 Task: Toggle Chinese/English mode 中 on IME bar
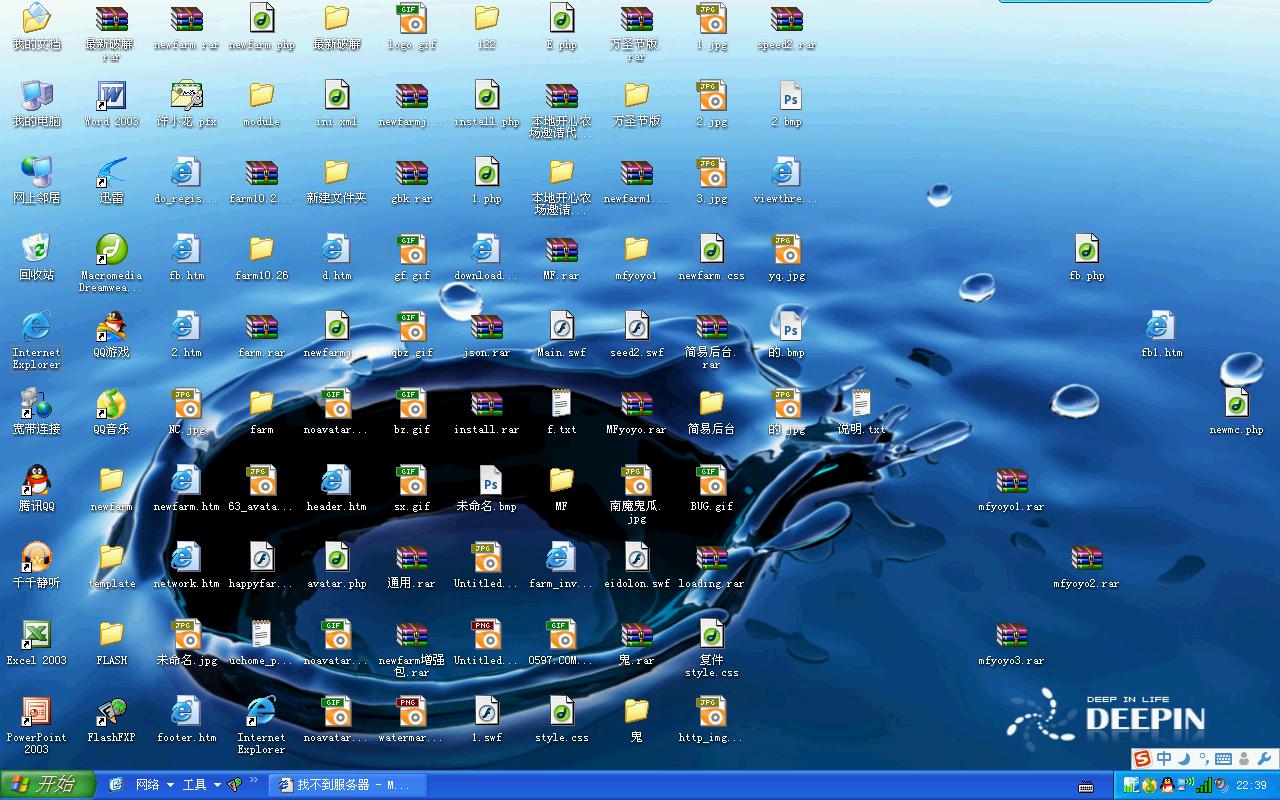pos(1164,759)
